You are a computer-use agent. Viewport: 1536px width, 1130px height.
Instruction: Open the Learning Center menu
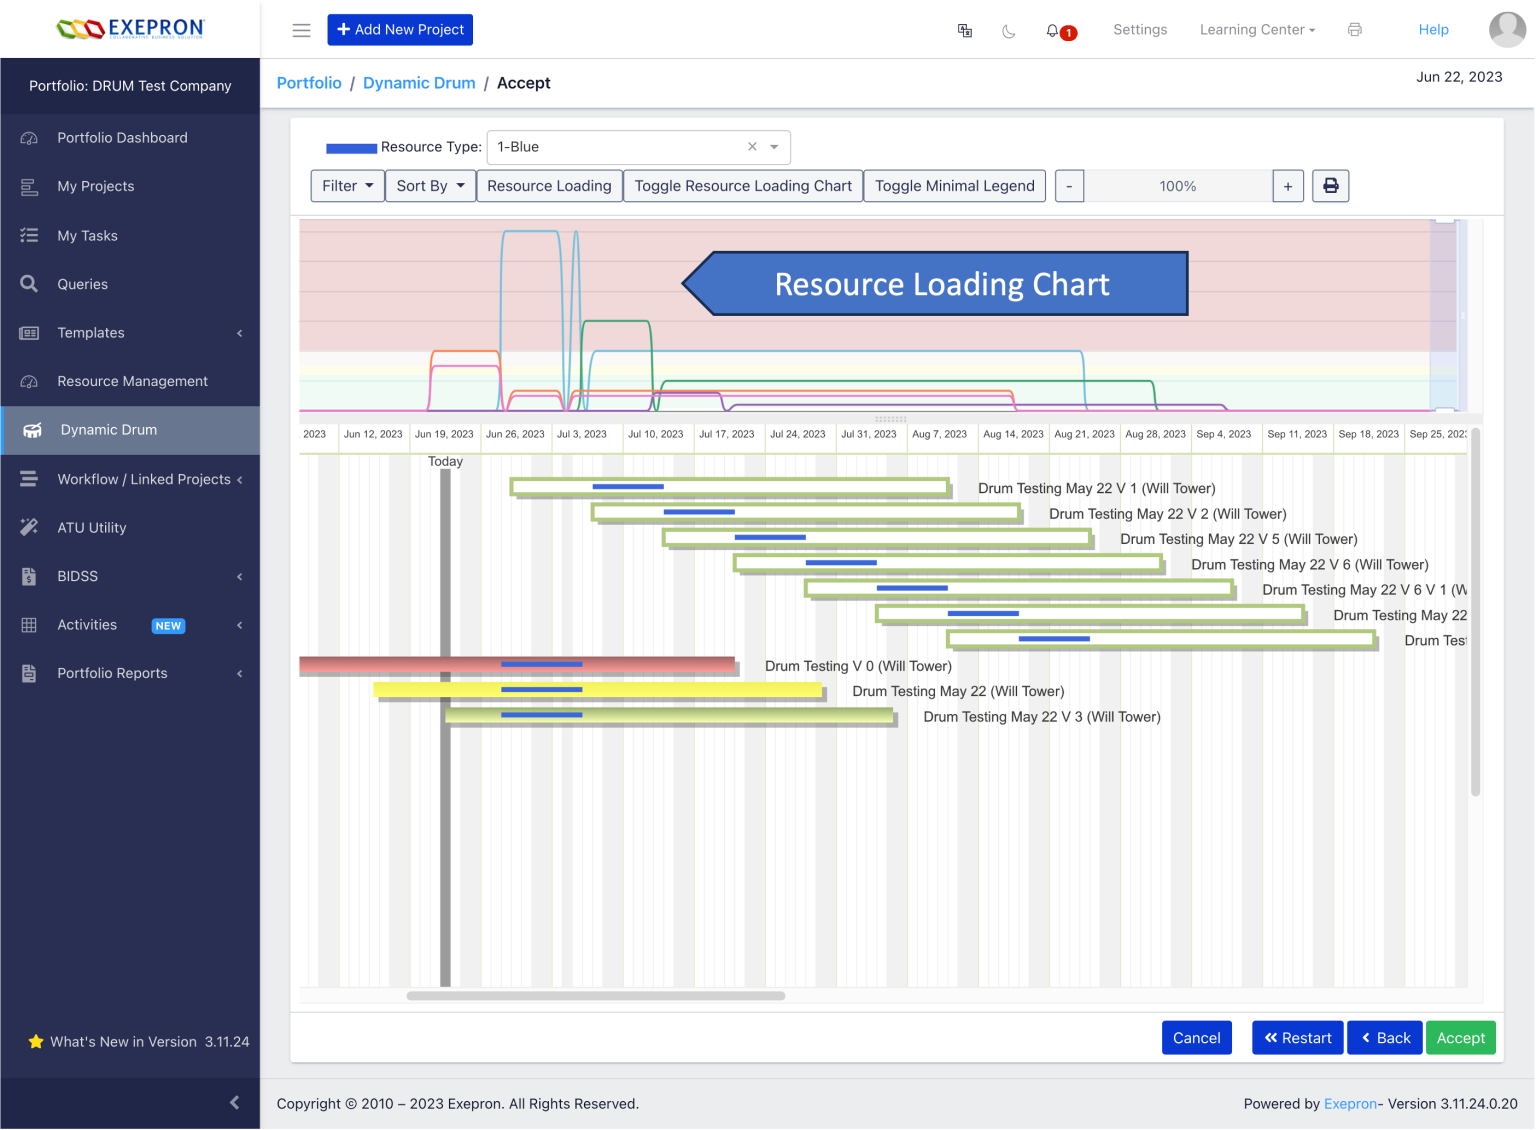pyautogui.click(x=1257, y=29)
